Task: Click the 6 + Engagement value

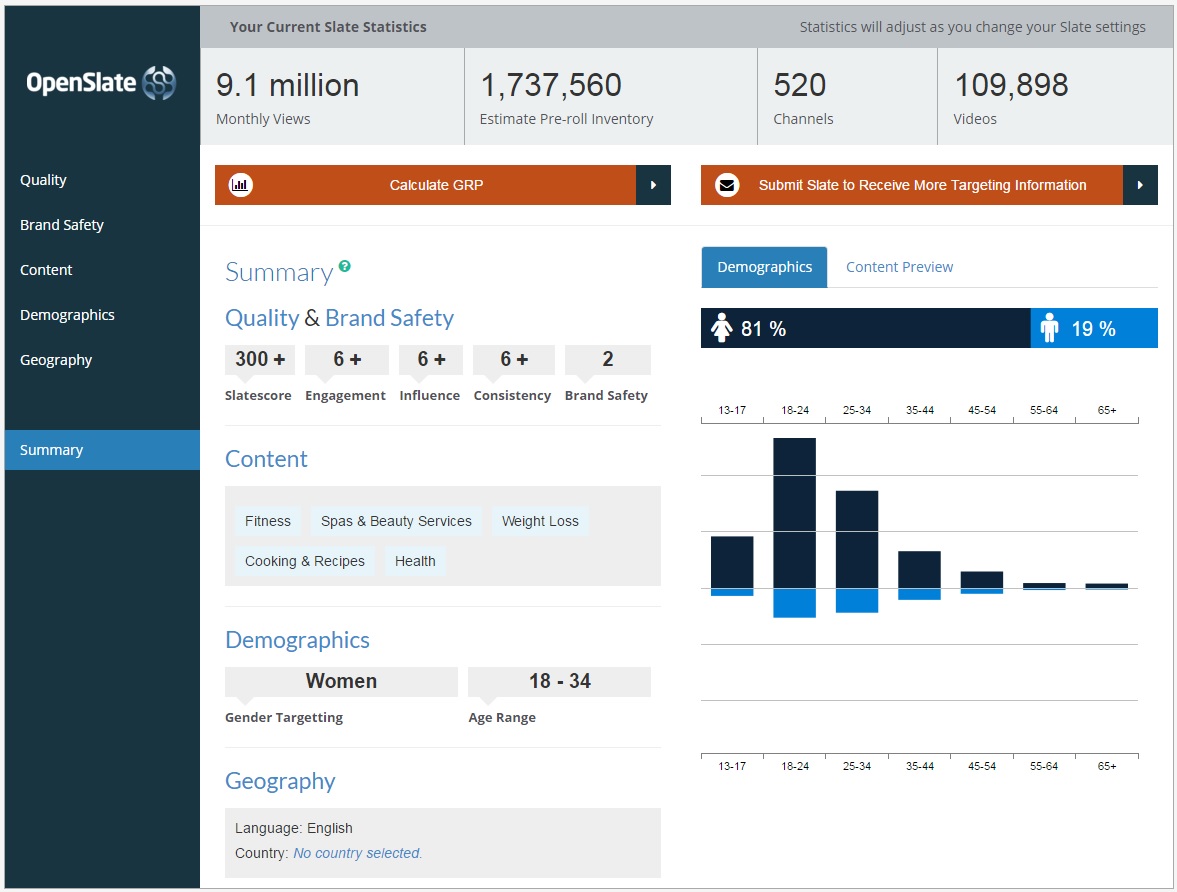Action: 347,359
